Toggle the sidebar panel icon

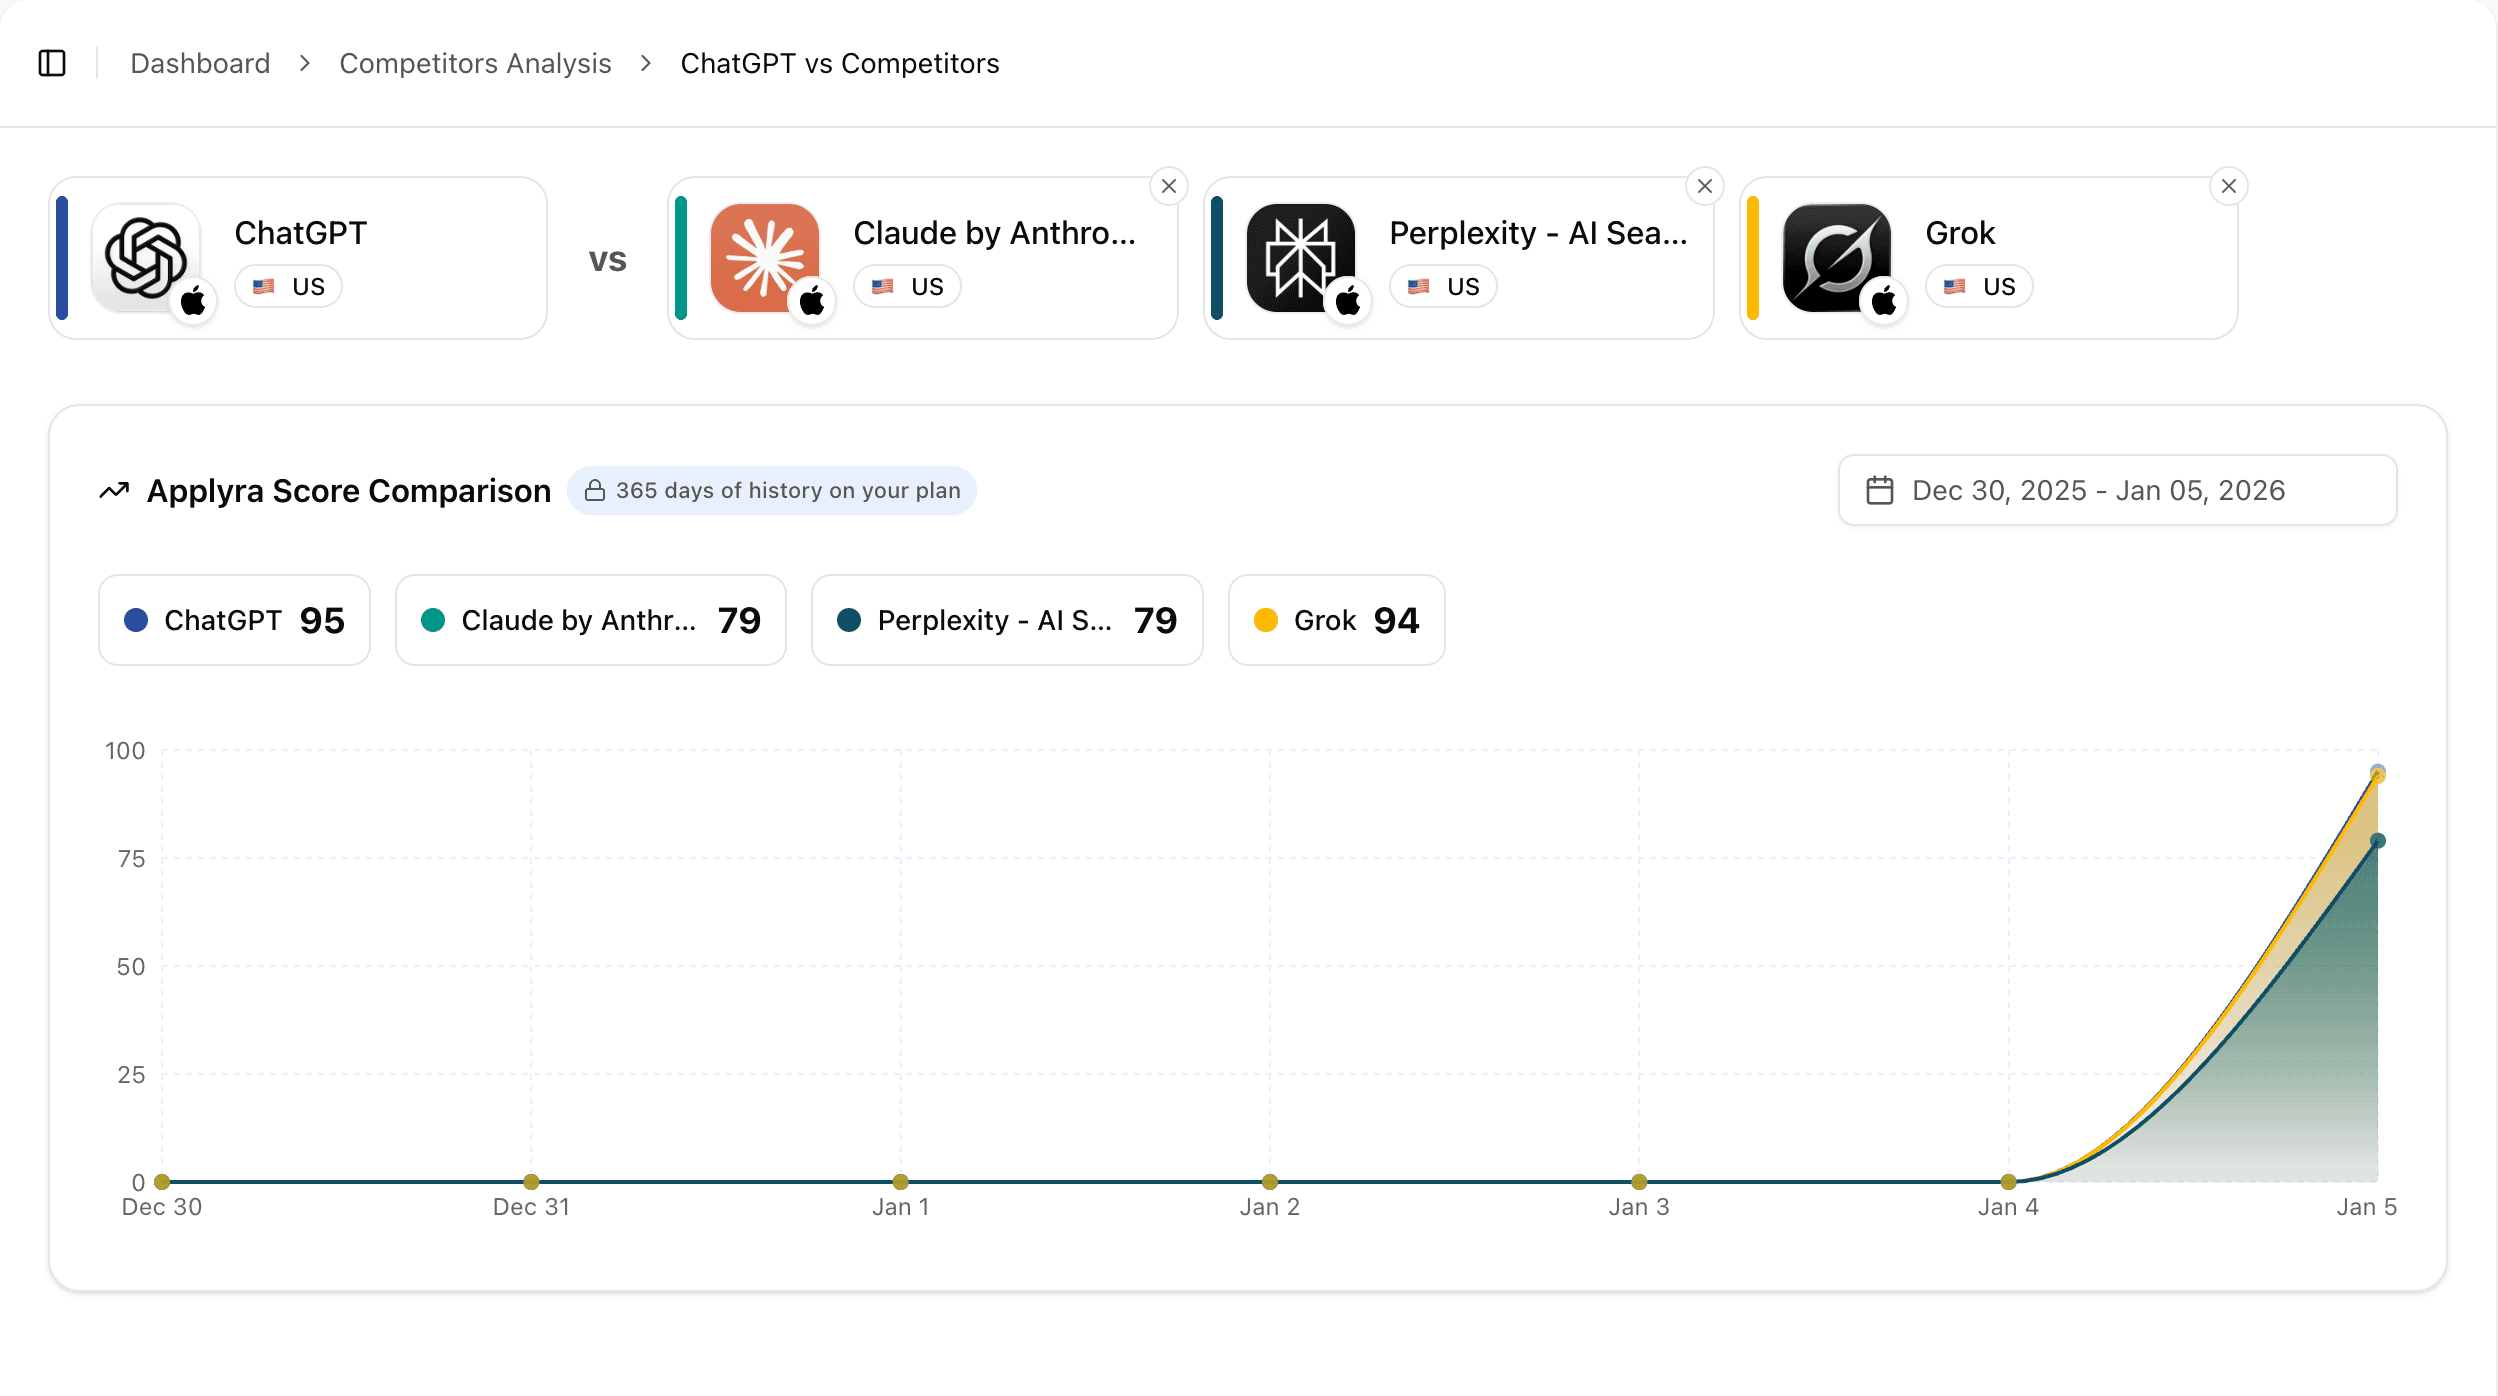click(53, 62)
